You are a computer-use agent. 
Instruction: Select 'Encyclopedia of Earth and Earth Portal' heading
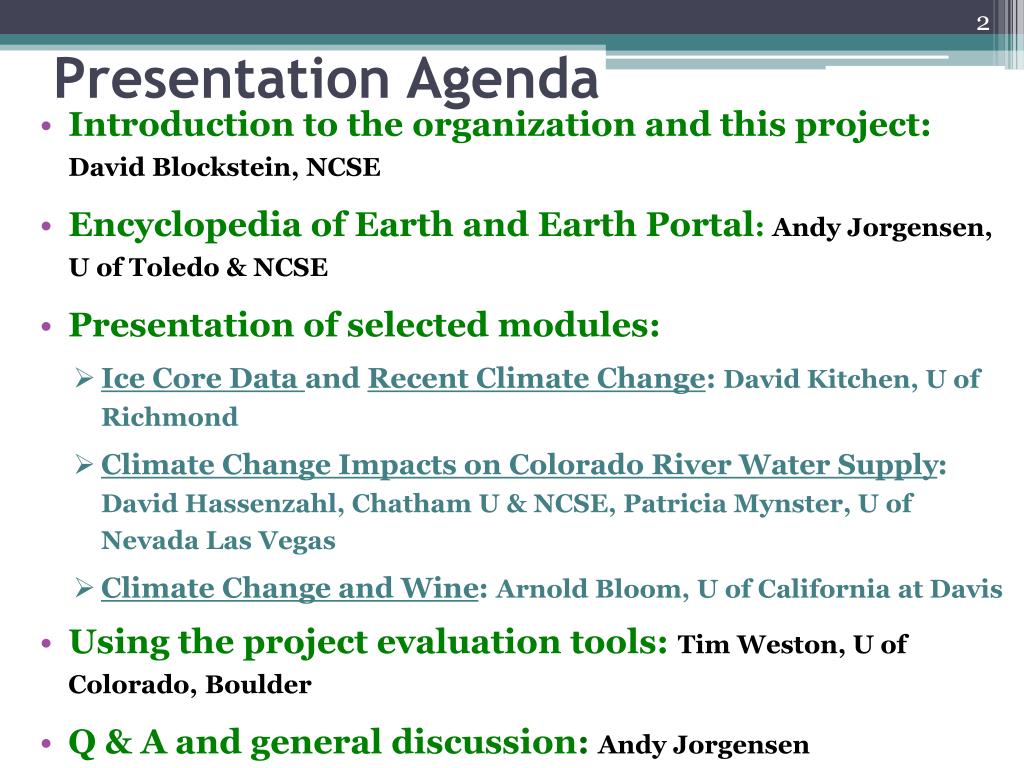(416, 225)
